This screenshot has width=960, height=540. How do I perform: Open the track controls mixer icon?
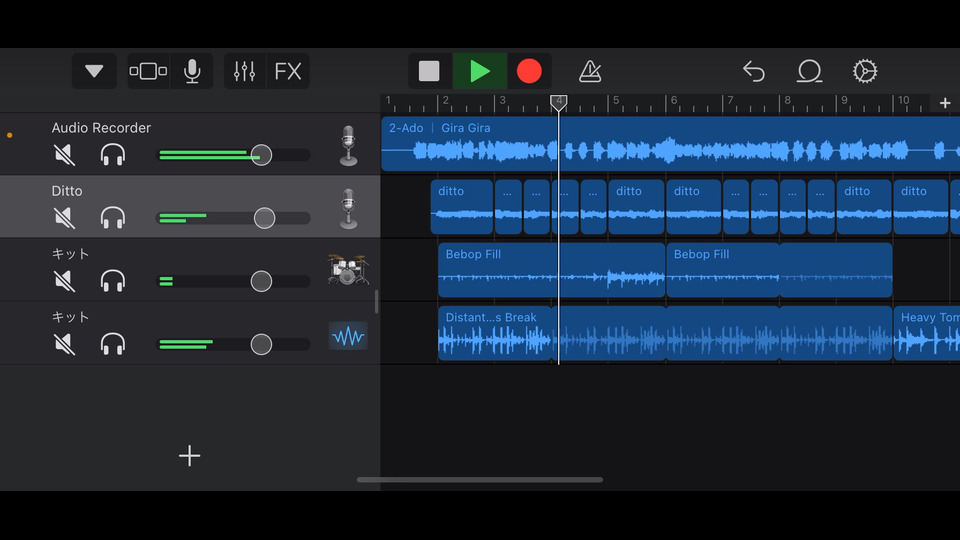pyautogui.click(x=245, y=71)
